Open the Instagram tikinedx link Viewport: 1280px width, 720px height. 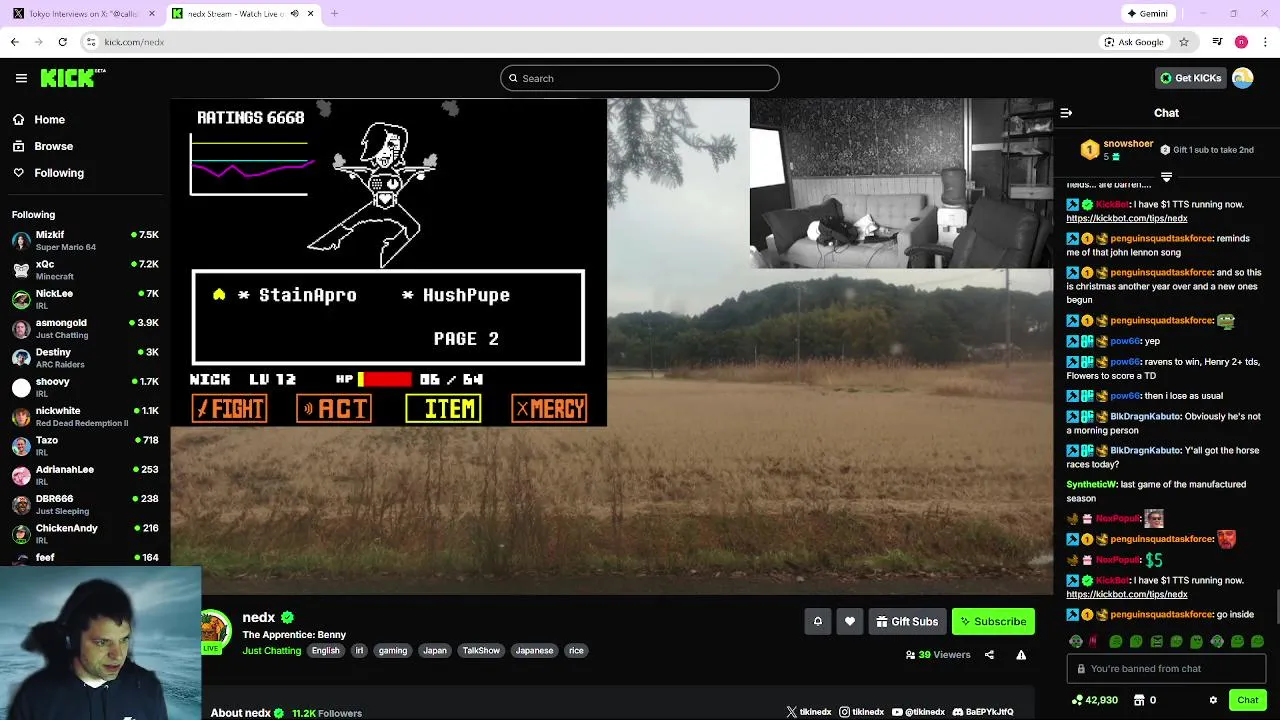(x=861, y=712)
